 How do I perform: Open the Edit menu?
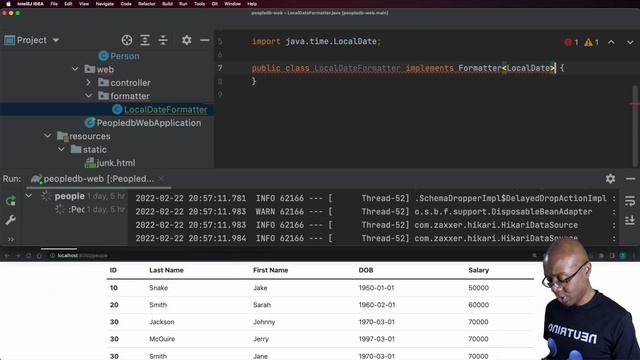point(68,4)
